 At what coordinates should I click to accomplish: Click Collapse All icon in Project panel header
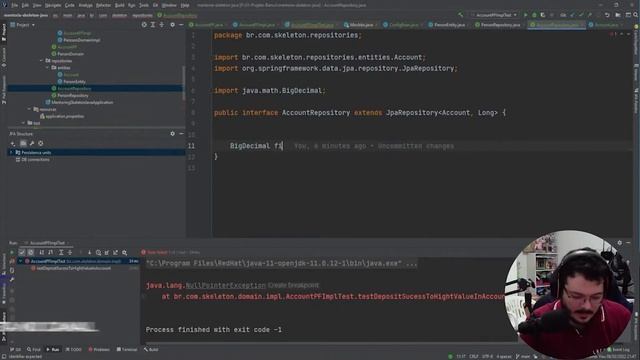(162, 25)
